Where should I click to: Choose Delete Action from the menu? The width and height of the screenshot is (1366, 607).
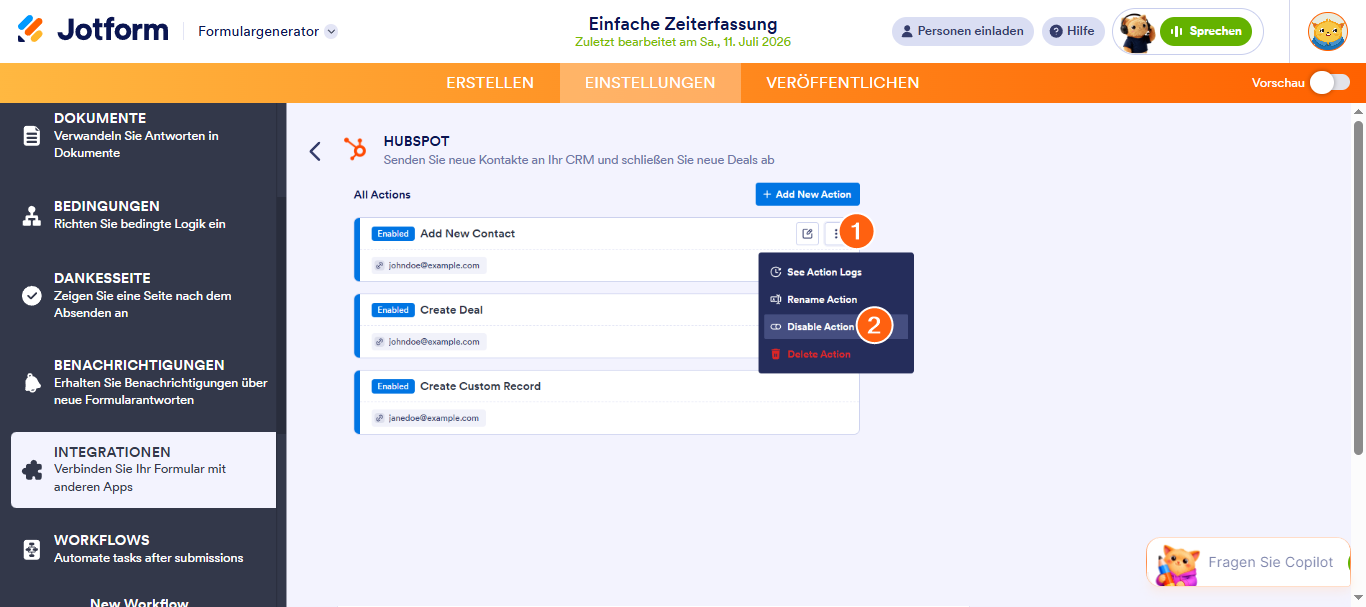836,354
